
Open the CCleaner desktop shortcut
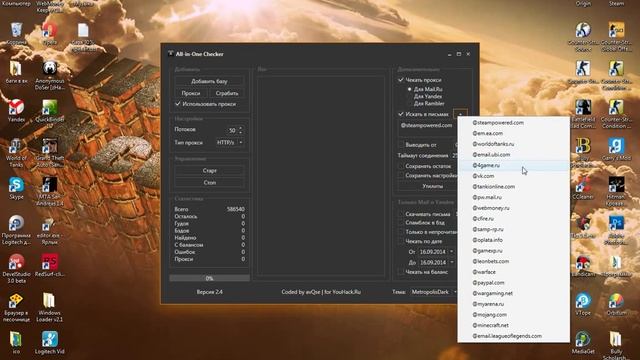click(x=583, y=188)
